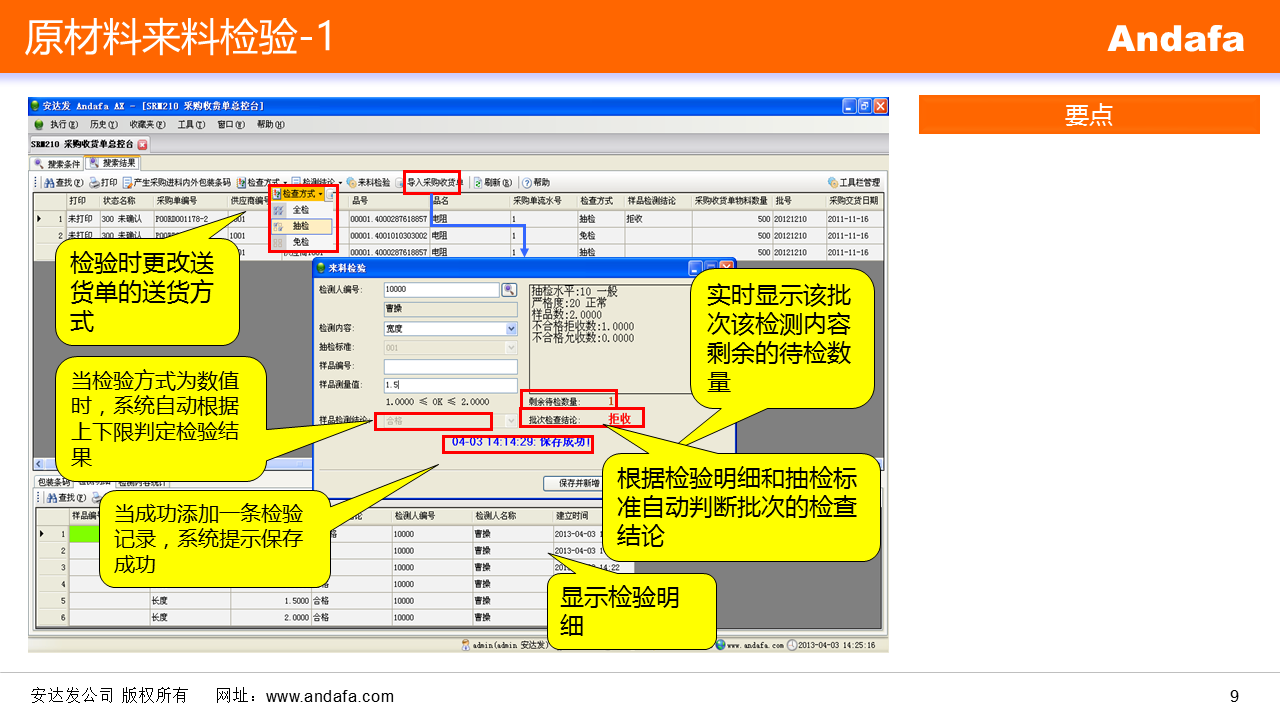Viewport: 1280px width, 720px height.
Task: Close the SRM210 采购收货单总控台 tab
Action: [x=142, y=144]
